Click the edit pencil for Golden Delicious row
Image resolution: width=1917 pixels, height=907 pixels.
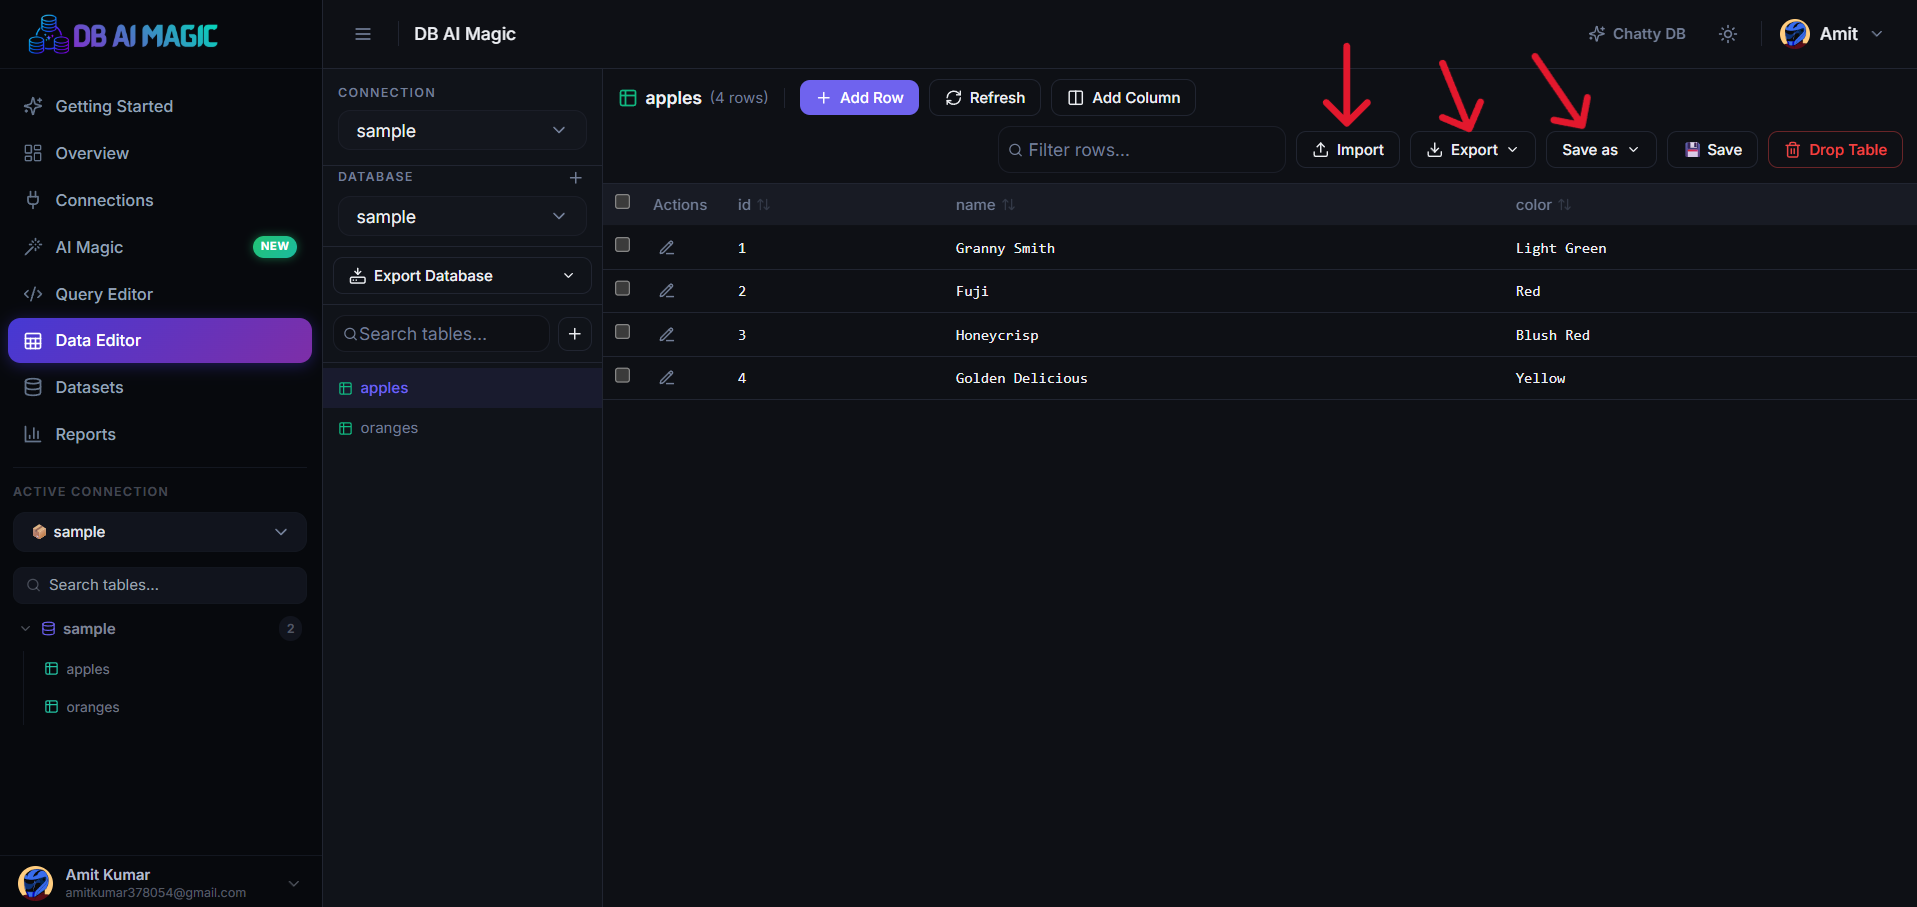click(667, 378)
